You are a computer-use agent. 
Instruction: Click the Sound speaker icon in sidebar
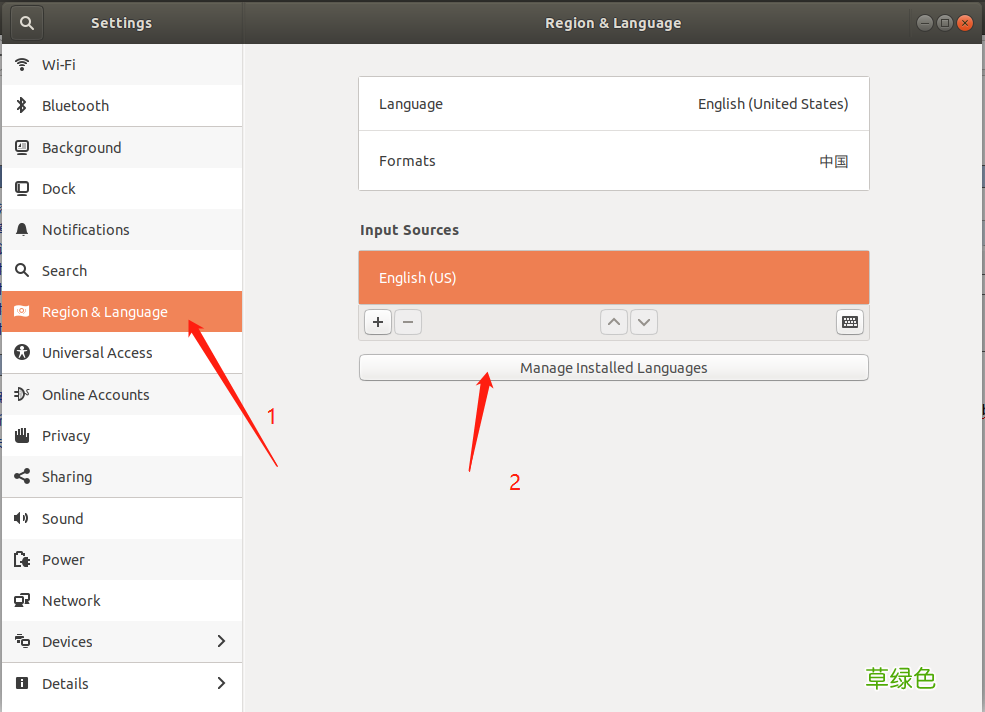pyautogui.click(x=22, y=518)
